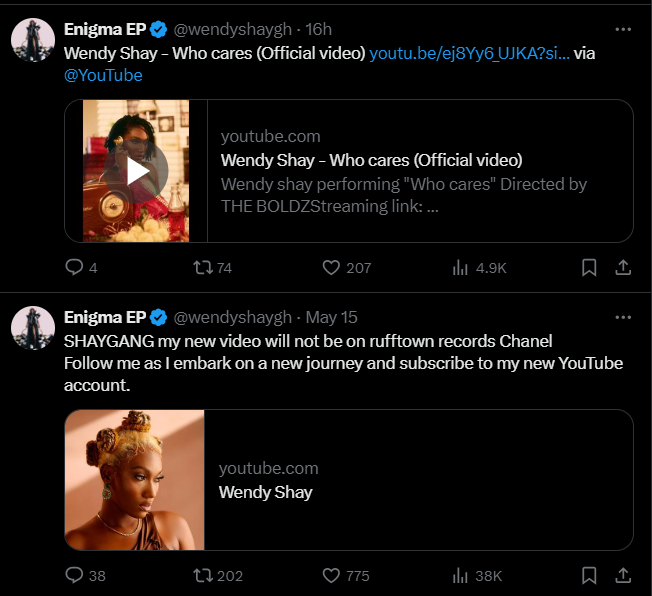
Task: Play the Who cares video thumbnail
Action: pos(139,171)
